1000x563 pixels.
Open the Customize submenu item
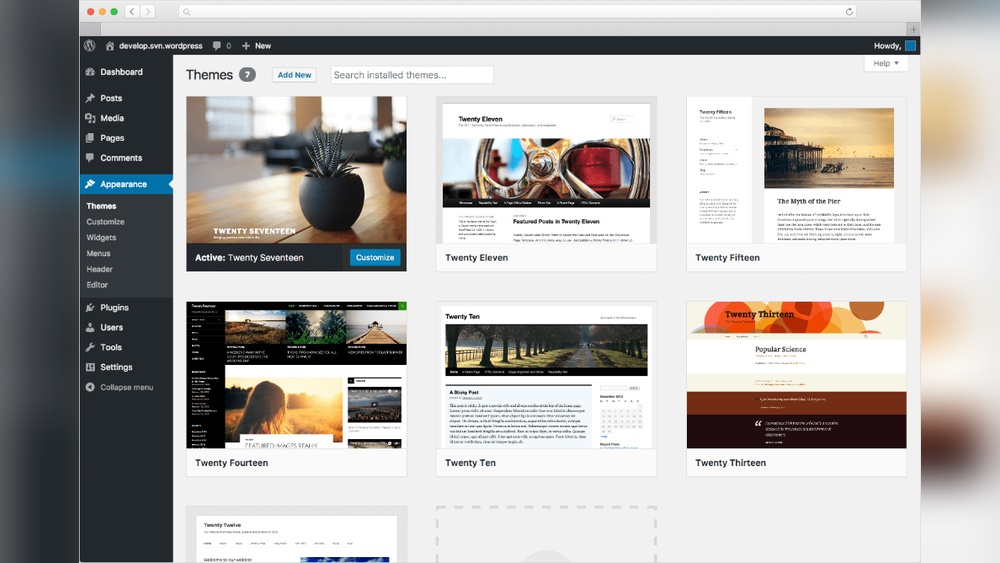(x=105, y=222)
